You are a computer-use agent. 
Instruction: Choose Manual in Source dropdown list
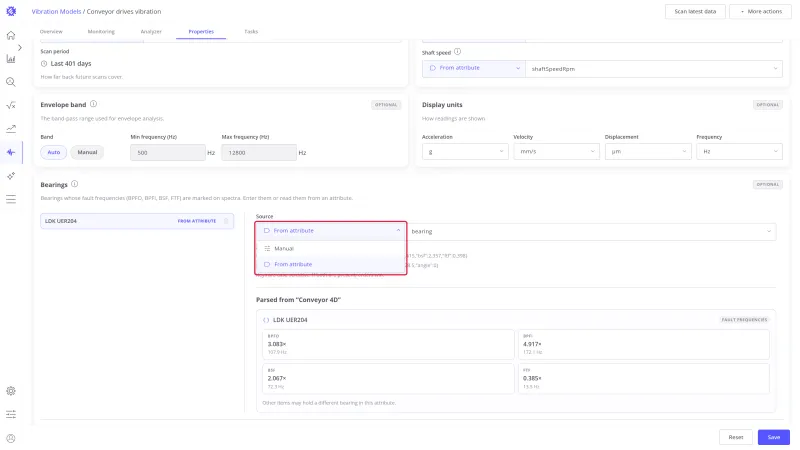point(331,248)
